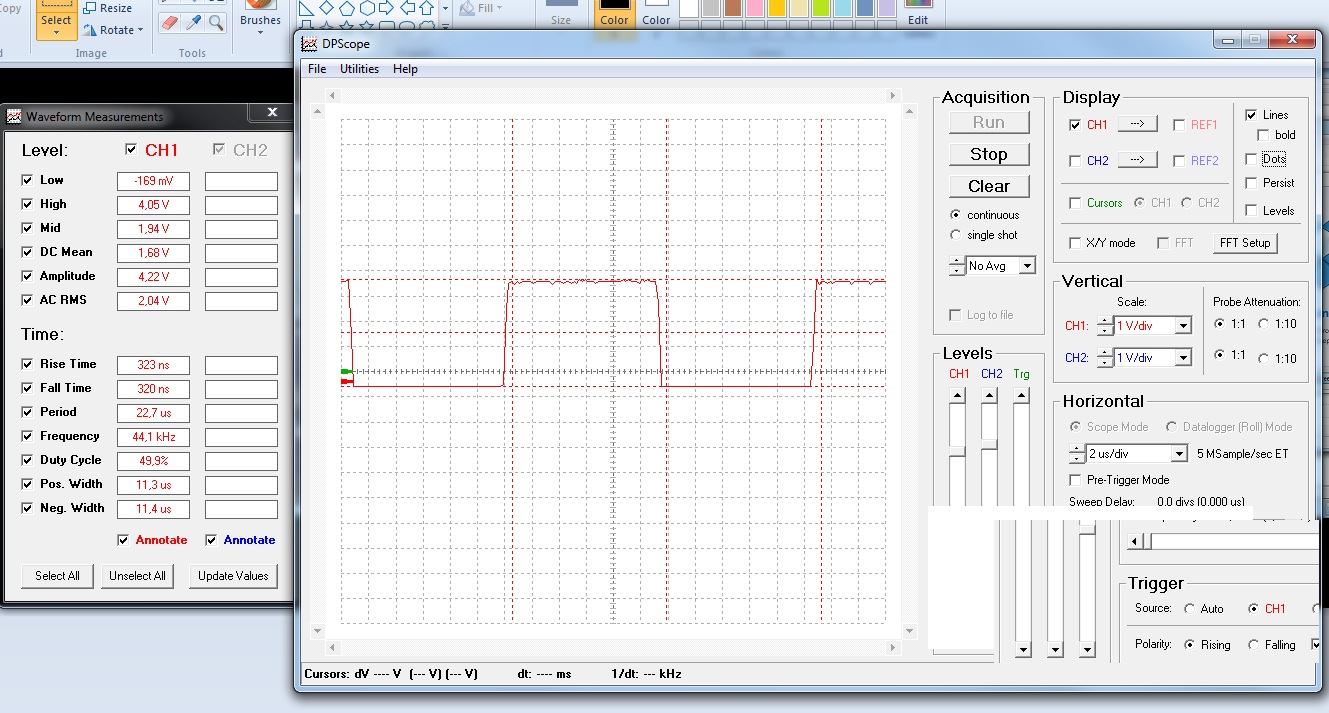Screen dimensions: 1329x713
Task: Click the Select tool in Paint
Action: pyautogui.click(x=56, y=18)
